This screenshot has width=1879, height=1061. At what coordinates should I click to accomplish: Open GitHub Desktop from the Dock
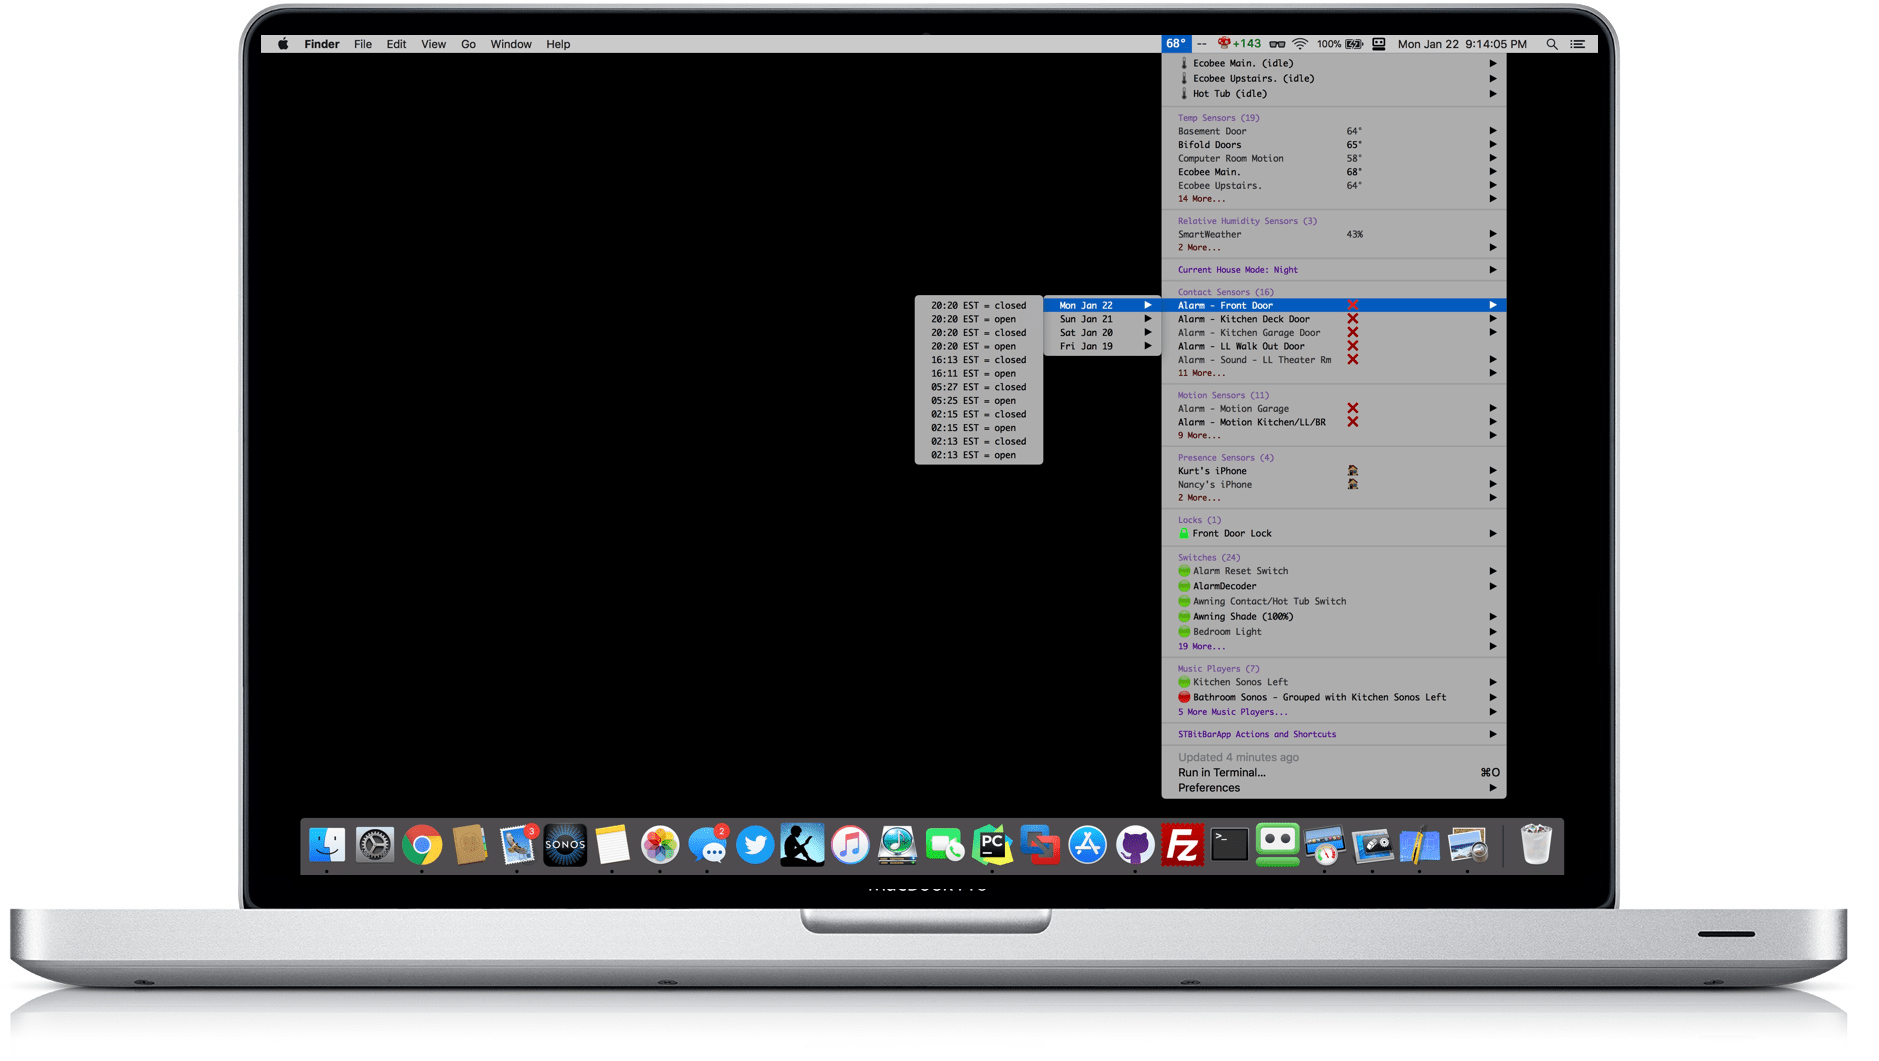[x=1135, y=845]
